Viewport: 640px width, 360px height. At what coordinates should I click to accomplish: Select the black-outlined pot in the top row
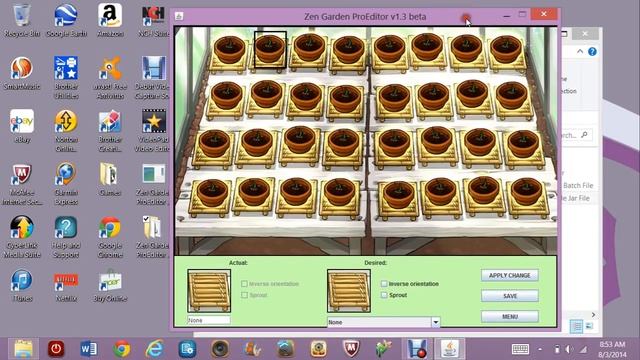coord(270,50)
